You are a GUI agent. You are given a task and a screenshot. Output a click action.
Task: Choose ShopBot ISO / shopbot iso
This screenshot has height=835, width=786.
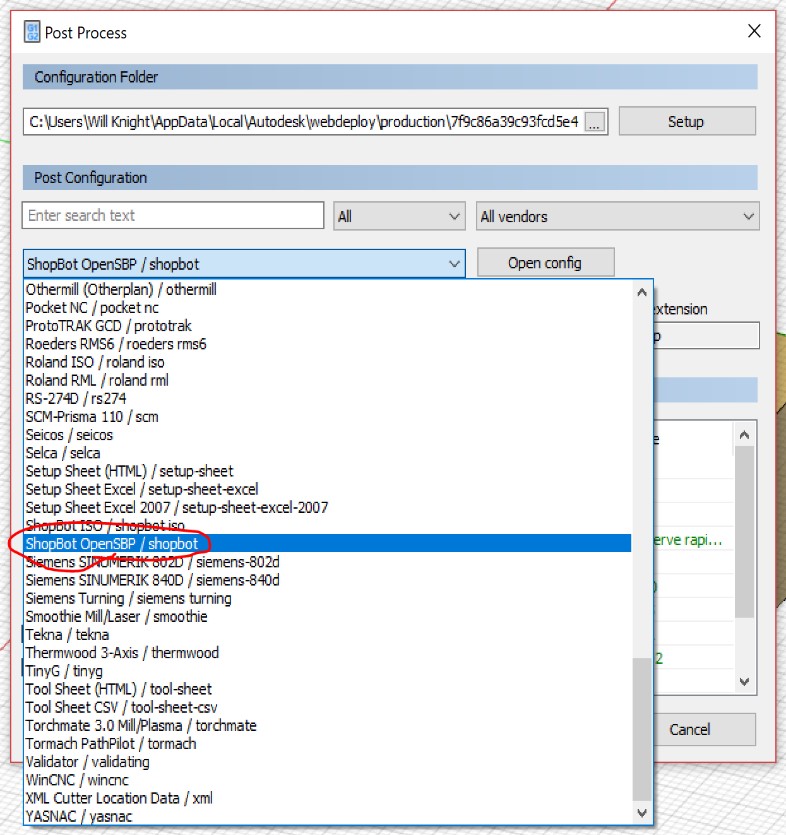(x=328, y=525)
